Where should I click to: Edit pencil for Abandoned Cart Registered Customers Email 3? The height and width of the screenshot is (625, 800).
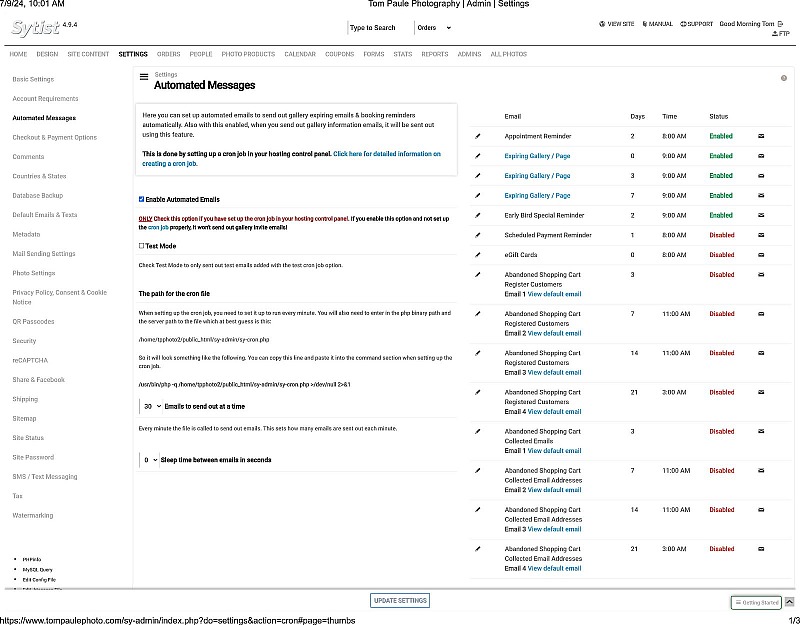pyautogui.click(x=478, y=353)
